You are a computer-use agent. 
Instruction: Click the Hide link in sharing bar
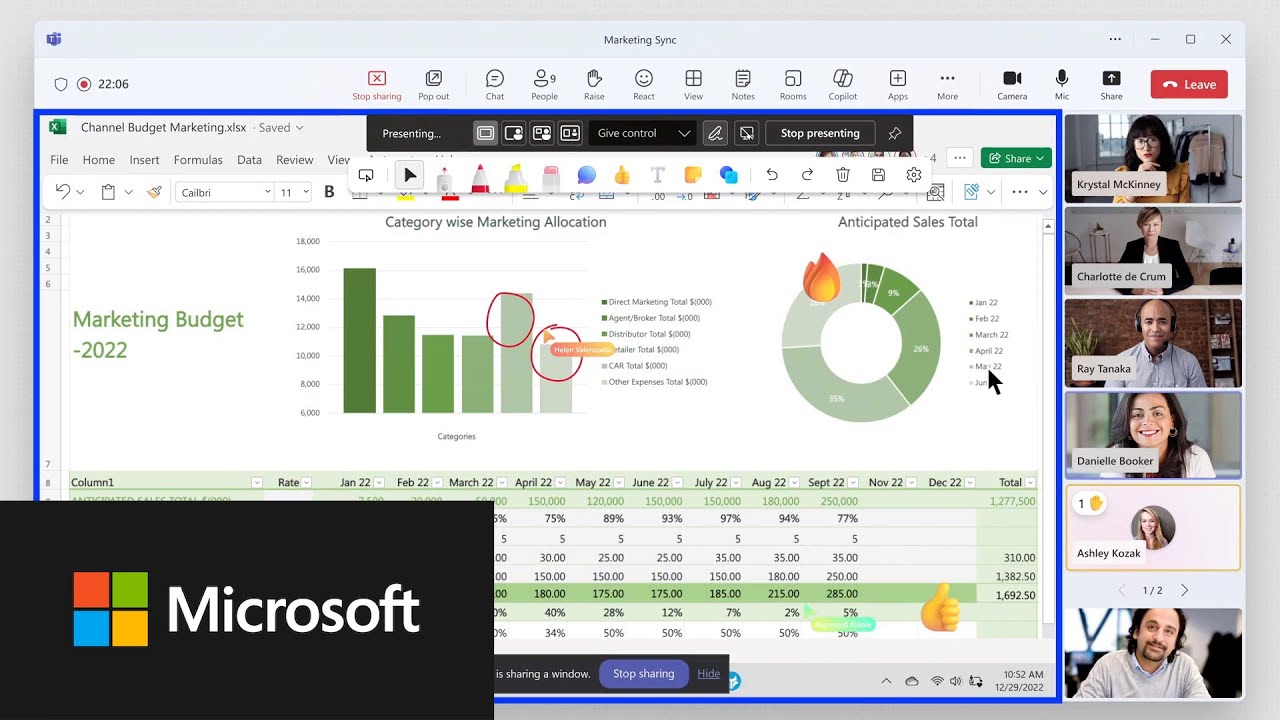[x=709, y=674]
